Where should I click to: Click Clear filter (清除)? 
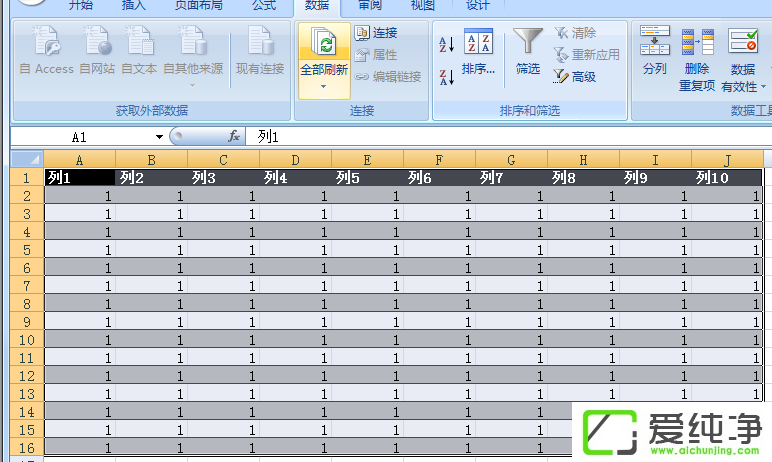point(575,33)
